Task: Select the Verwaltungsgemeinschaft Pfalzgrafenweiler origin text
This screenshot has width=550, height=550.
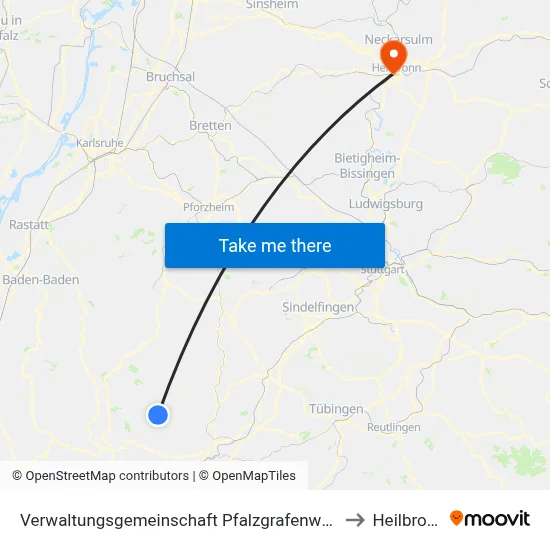Action: click(176, 520)
